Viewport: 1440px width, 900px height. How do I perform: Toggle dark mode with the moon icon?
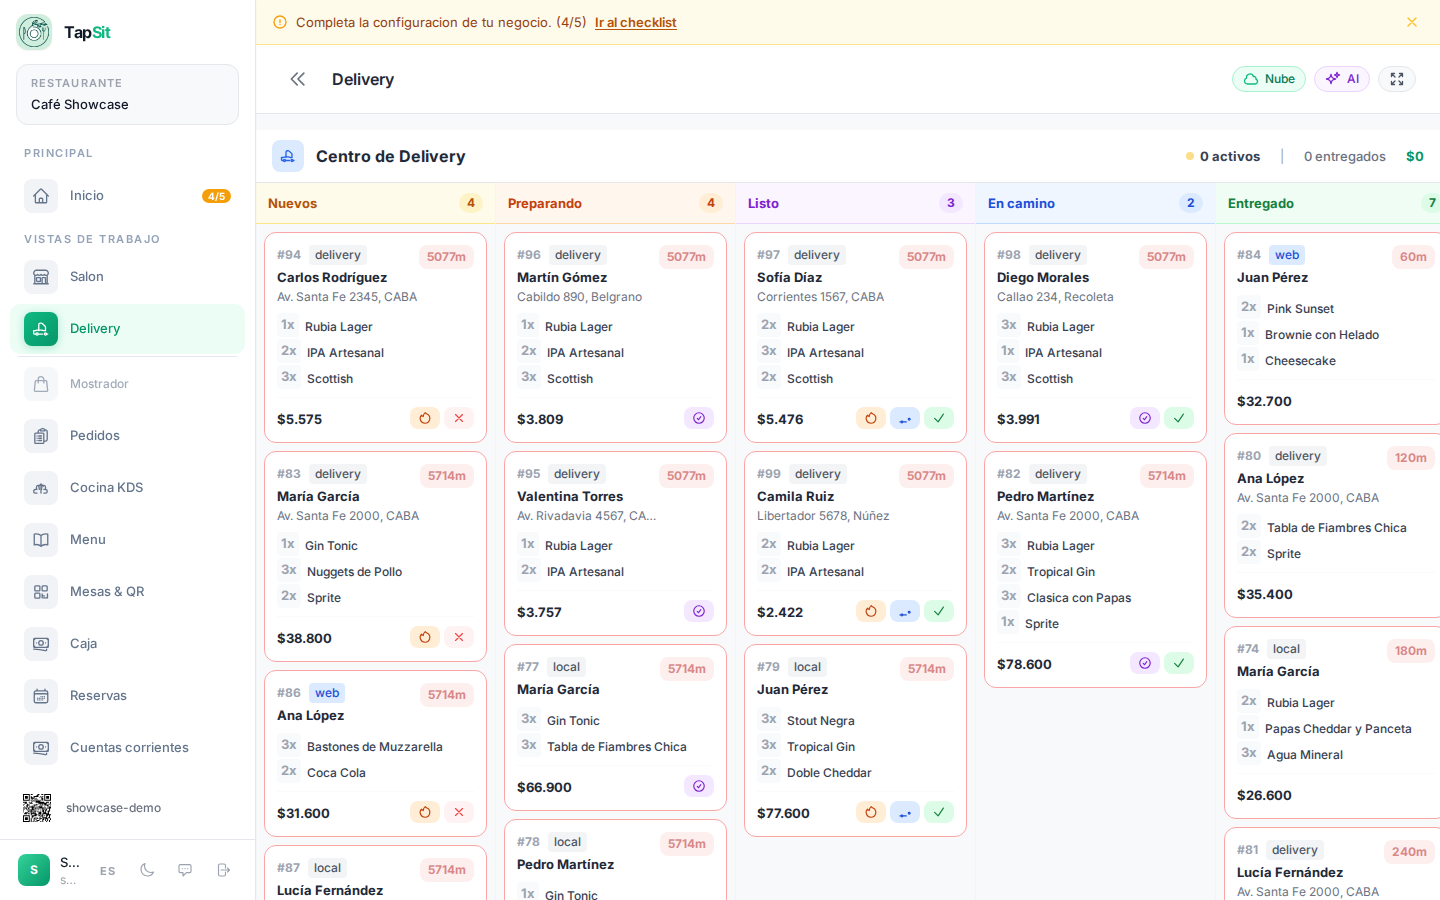(x=147, y=870)
